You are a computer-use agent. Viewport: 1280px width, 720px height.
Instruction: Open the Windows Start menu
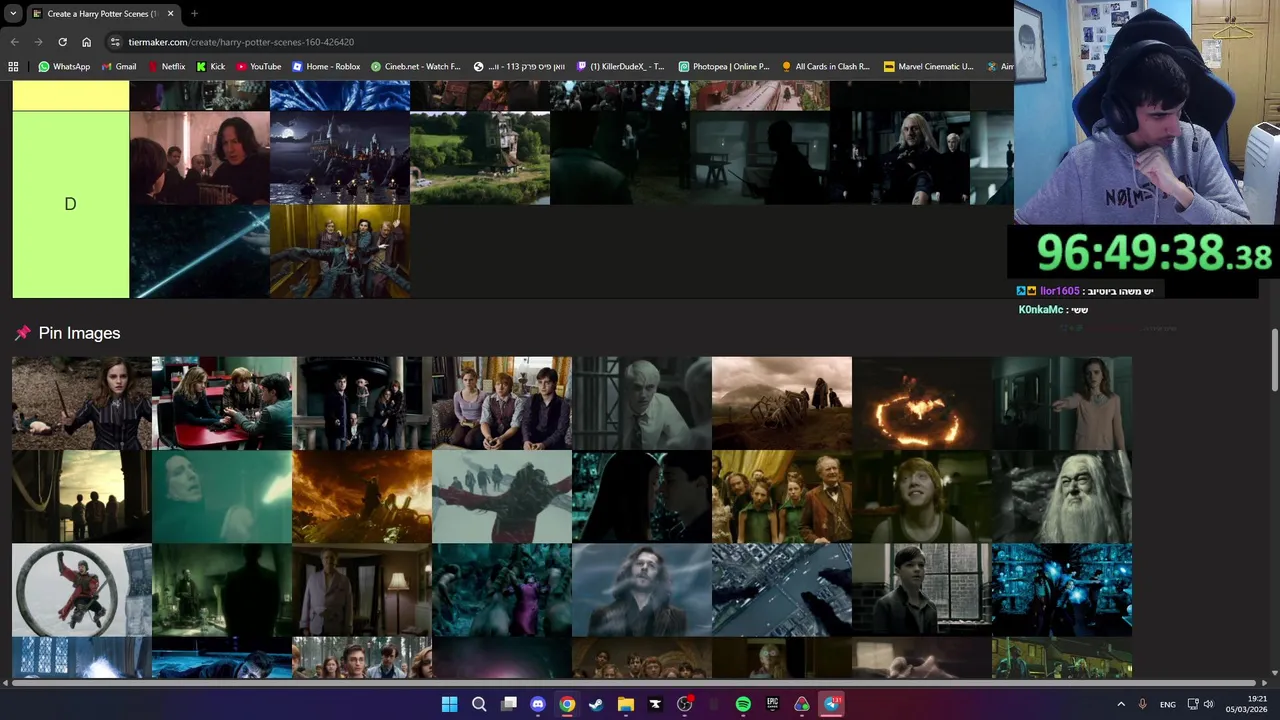tap(449, 704)
